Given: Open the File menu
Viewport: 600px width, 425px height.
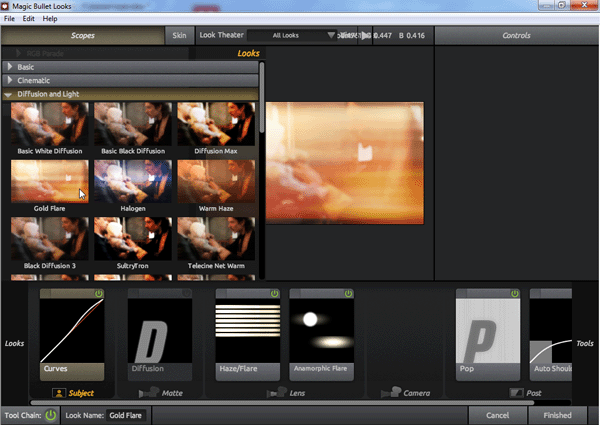Looking at the screenshot, I should (9, 19).
